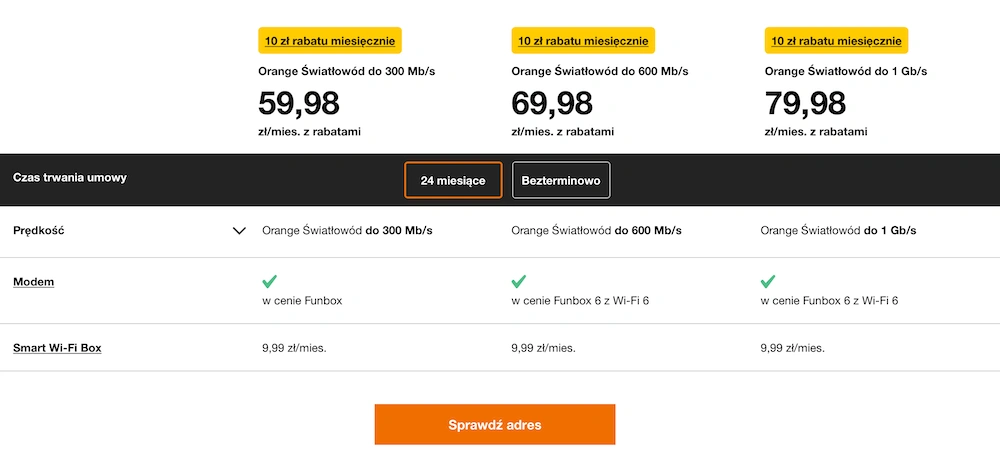Open 10 zł rabatu badge for 600 Mb/s plan
This screenshot has width=1000, height=462.
click(x=583, y=41)
